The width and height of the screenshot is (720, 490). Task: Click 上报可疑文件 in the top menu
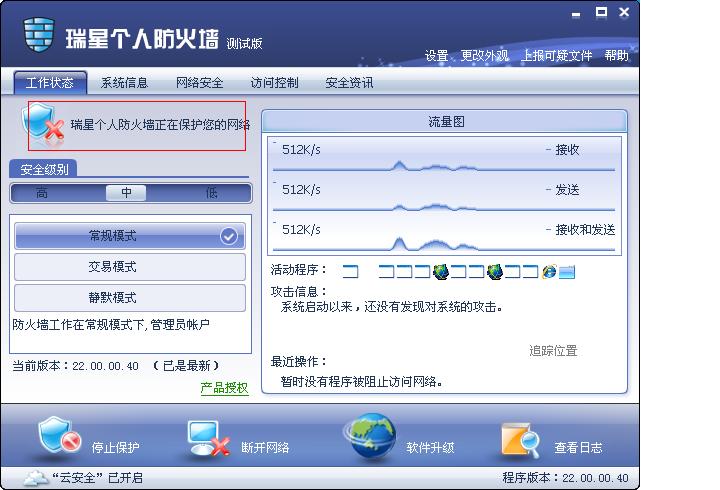tap(557, 56)
